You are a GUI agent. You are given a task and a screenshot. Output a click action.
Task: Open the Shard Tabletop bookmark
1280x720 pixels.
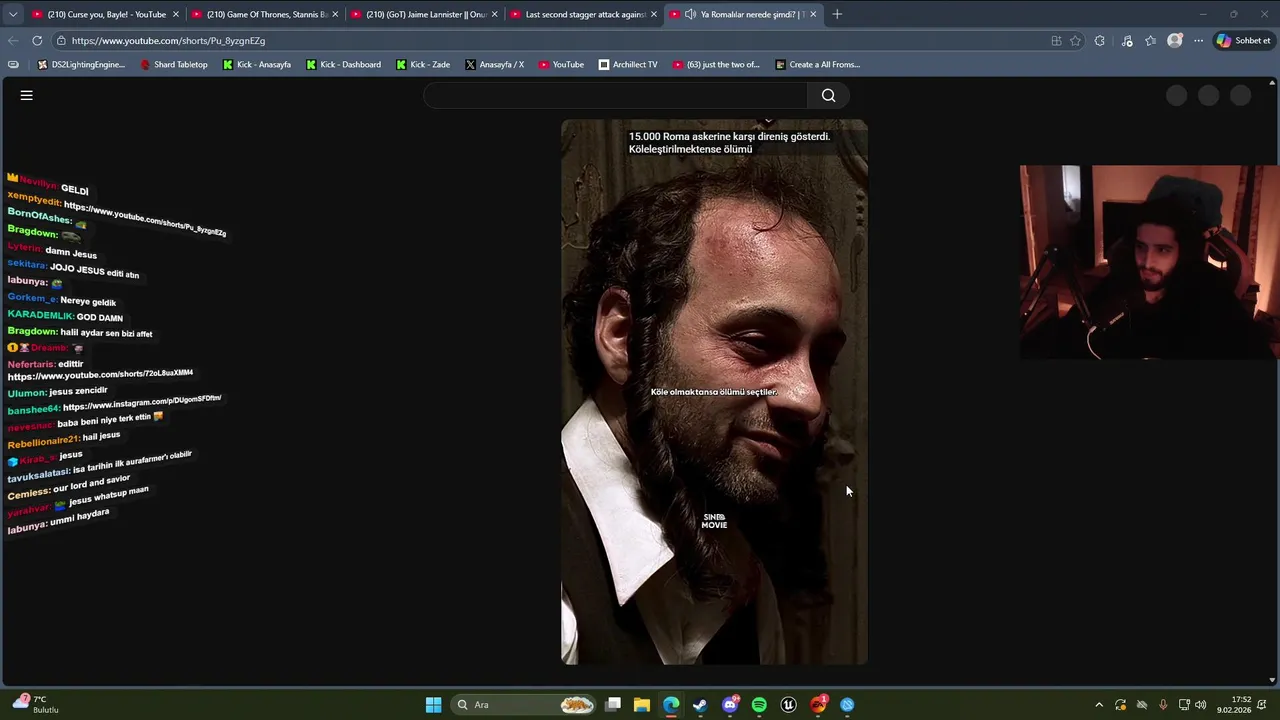[x=174, y=65]
